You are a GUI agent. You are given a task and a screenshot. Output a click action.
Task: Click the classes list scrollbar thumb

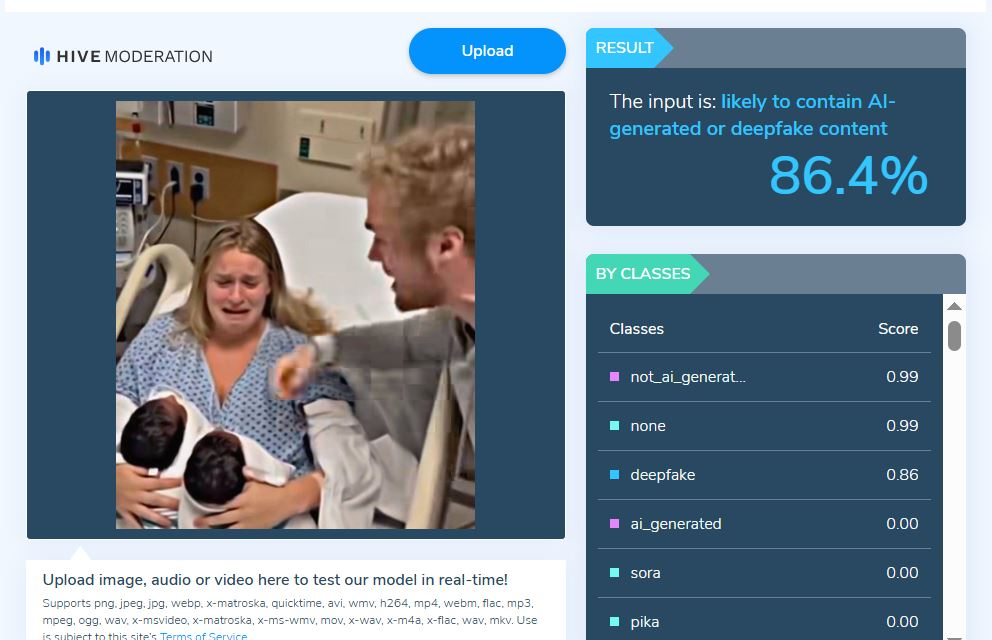955,335
